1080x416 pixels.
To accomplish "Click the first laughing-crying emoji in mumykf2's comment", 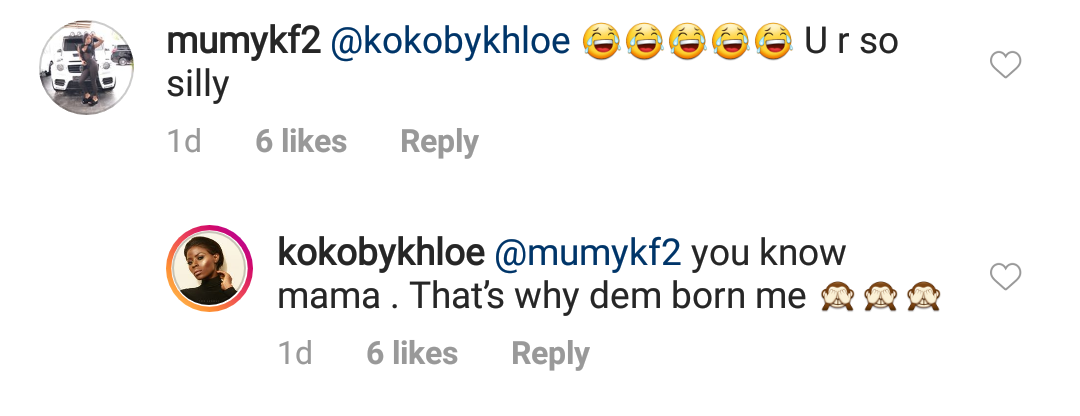I will (x=601, y=42).
